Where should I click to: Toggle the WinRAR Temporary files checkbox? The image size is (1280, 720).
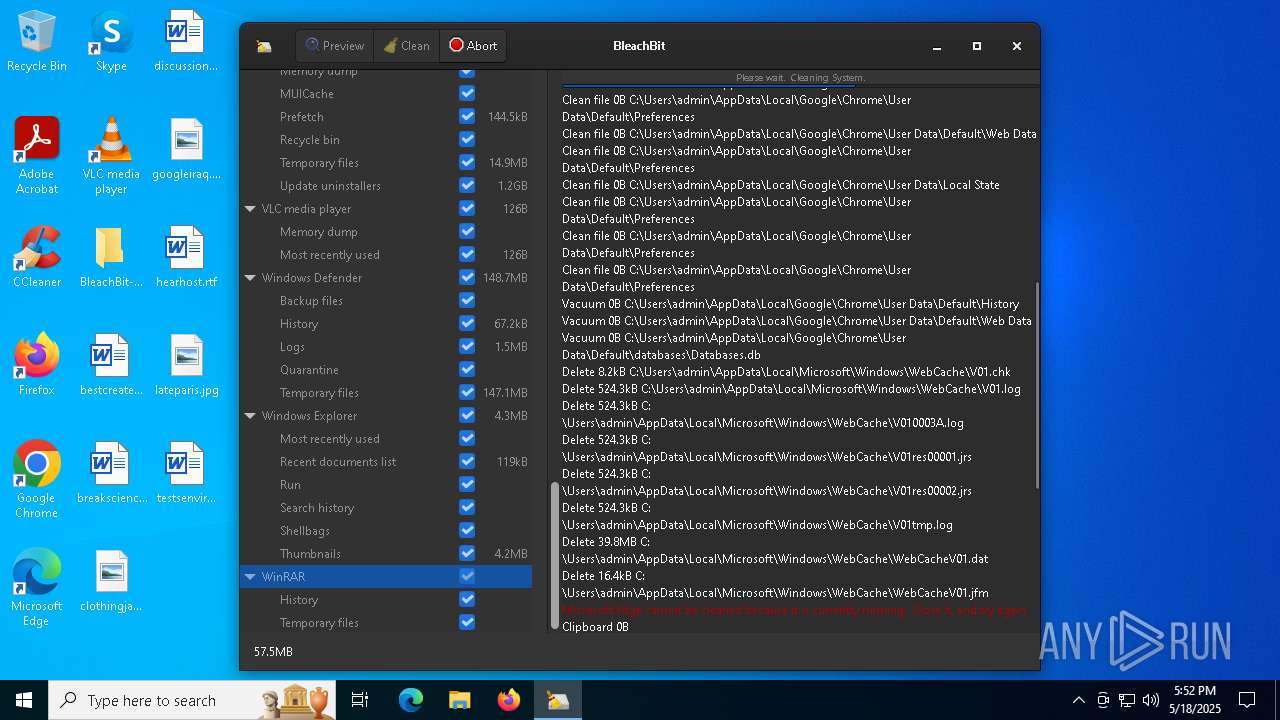(x=467, y=622)
